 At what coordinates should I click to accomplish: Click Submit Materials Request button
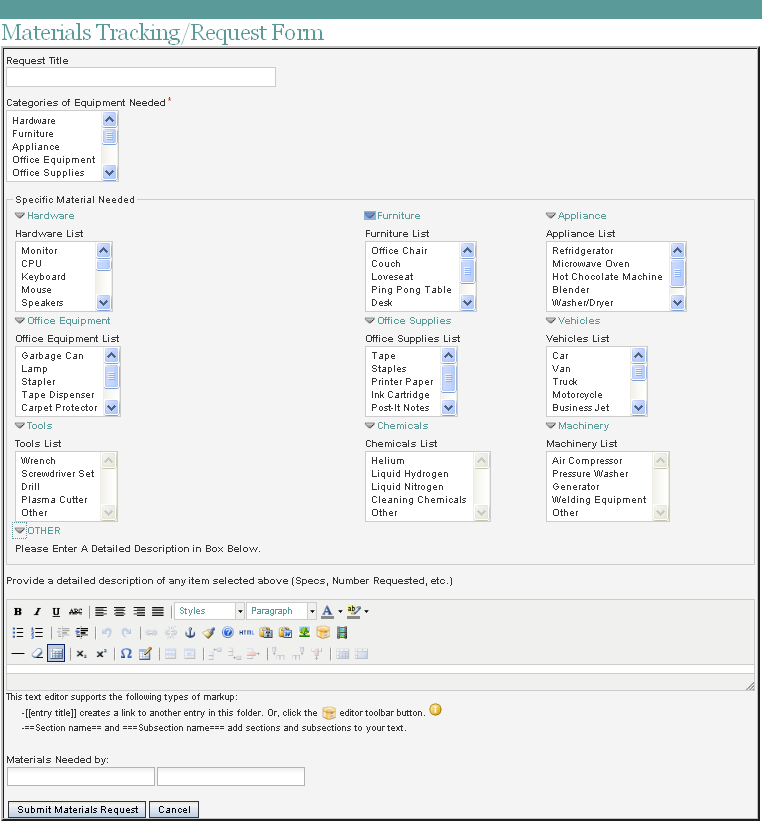(77, 810)
